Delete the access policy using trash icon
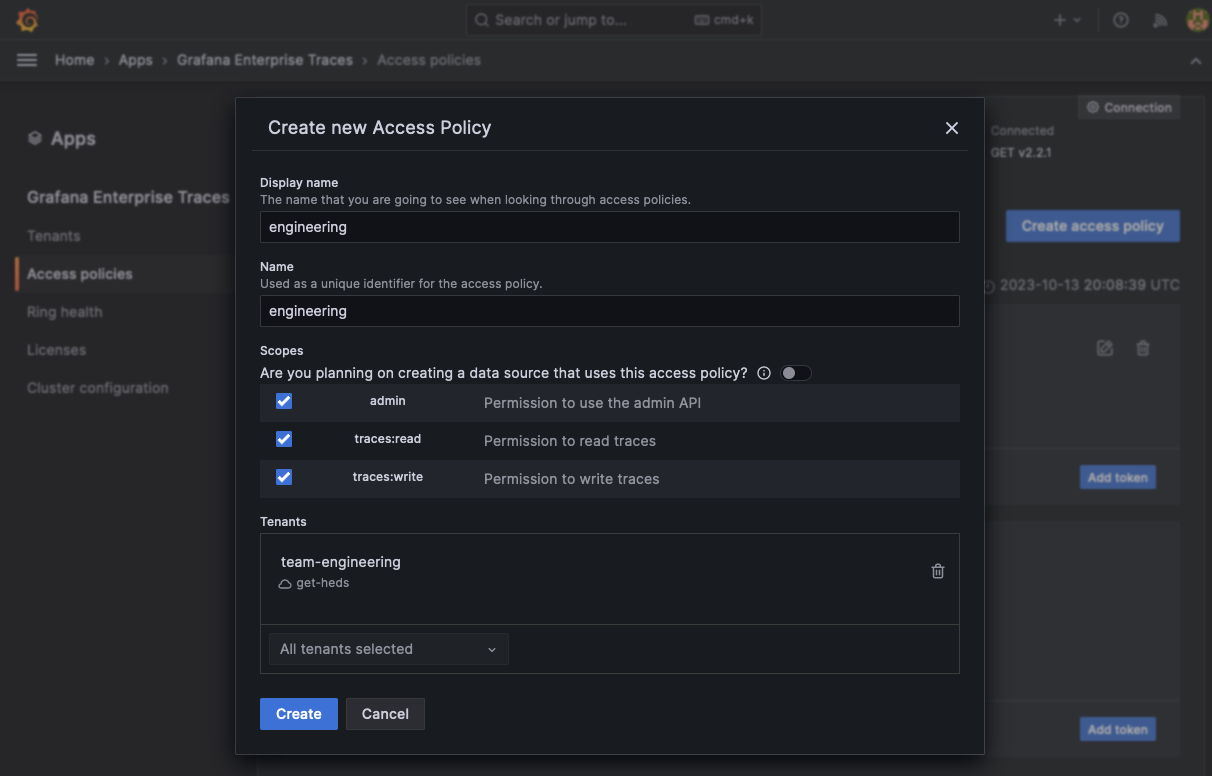This screenshot has height=776, width=1212. click(1143, 348)
